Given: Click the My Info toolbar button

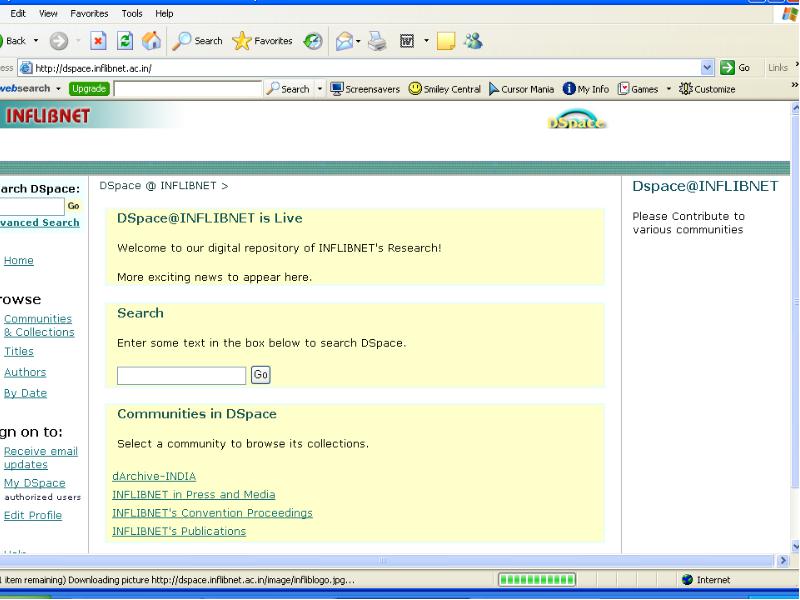Looking at the screenshot, I should [x=586, y=89].
